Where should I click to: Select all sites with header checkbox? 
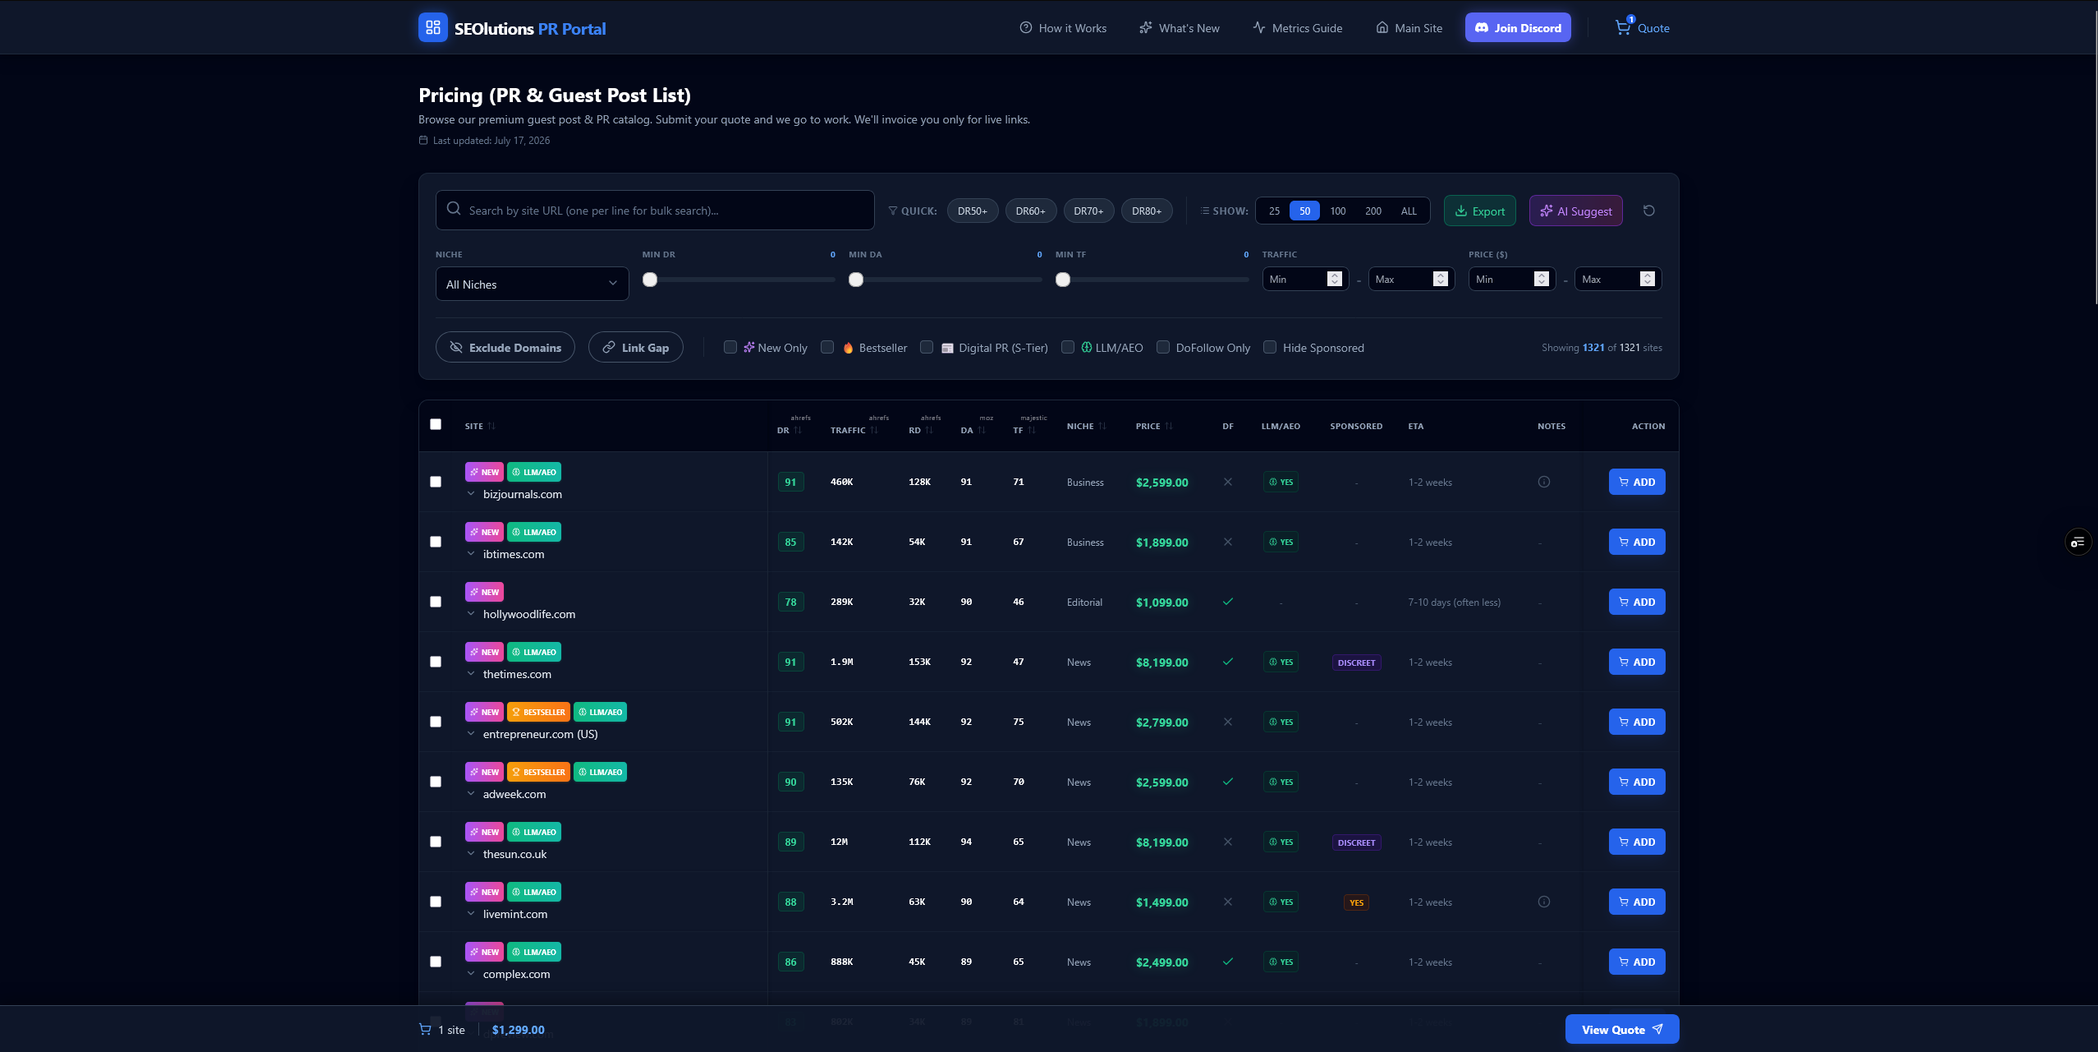pyautogui.click(x=435, y=424)
